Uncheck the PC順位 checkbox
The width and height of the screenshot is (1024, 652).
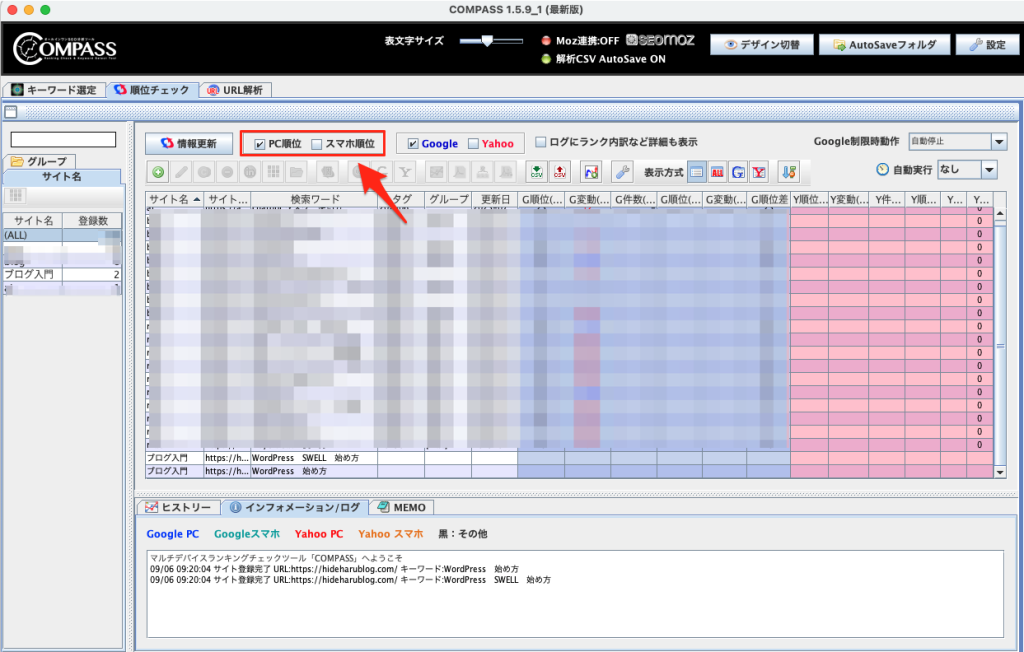click(260, 144)
